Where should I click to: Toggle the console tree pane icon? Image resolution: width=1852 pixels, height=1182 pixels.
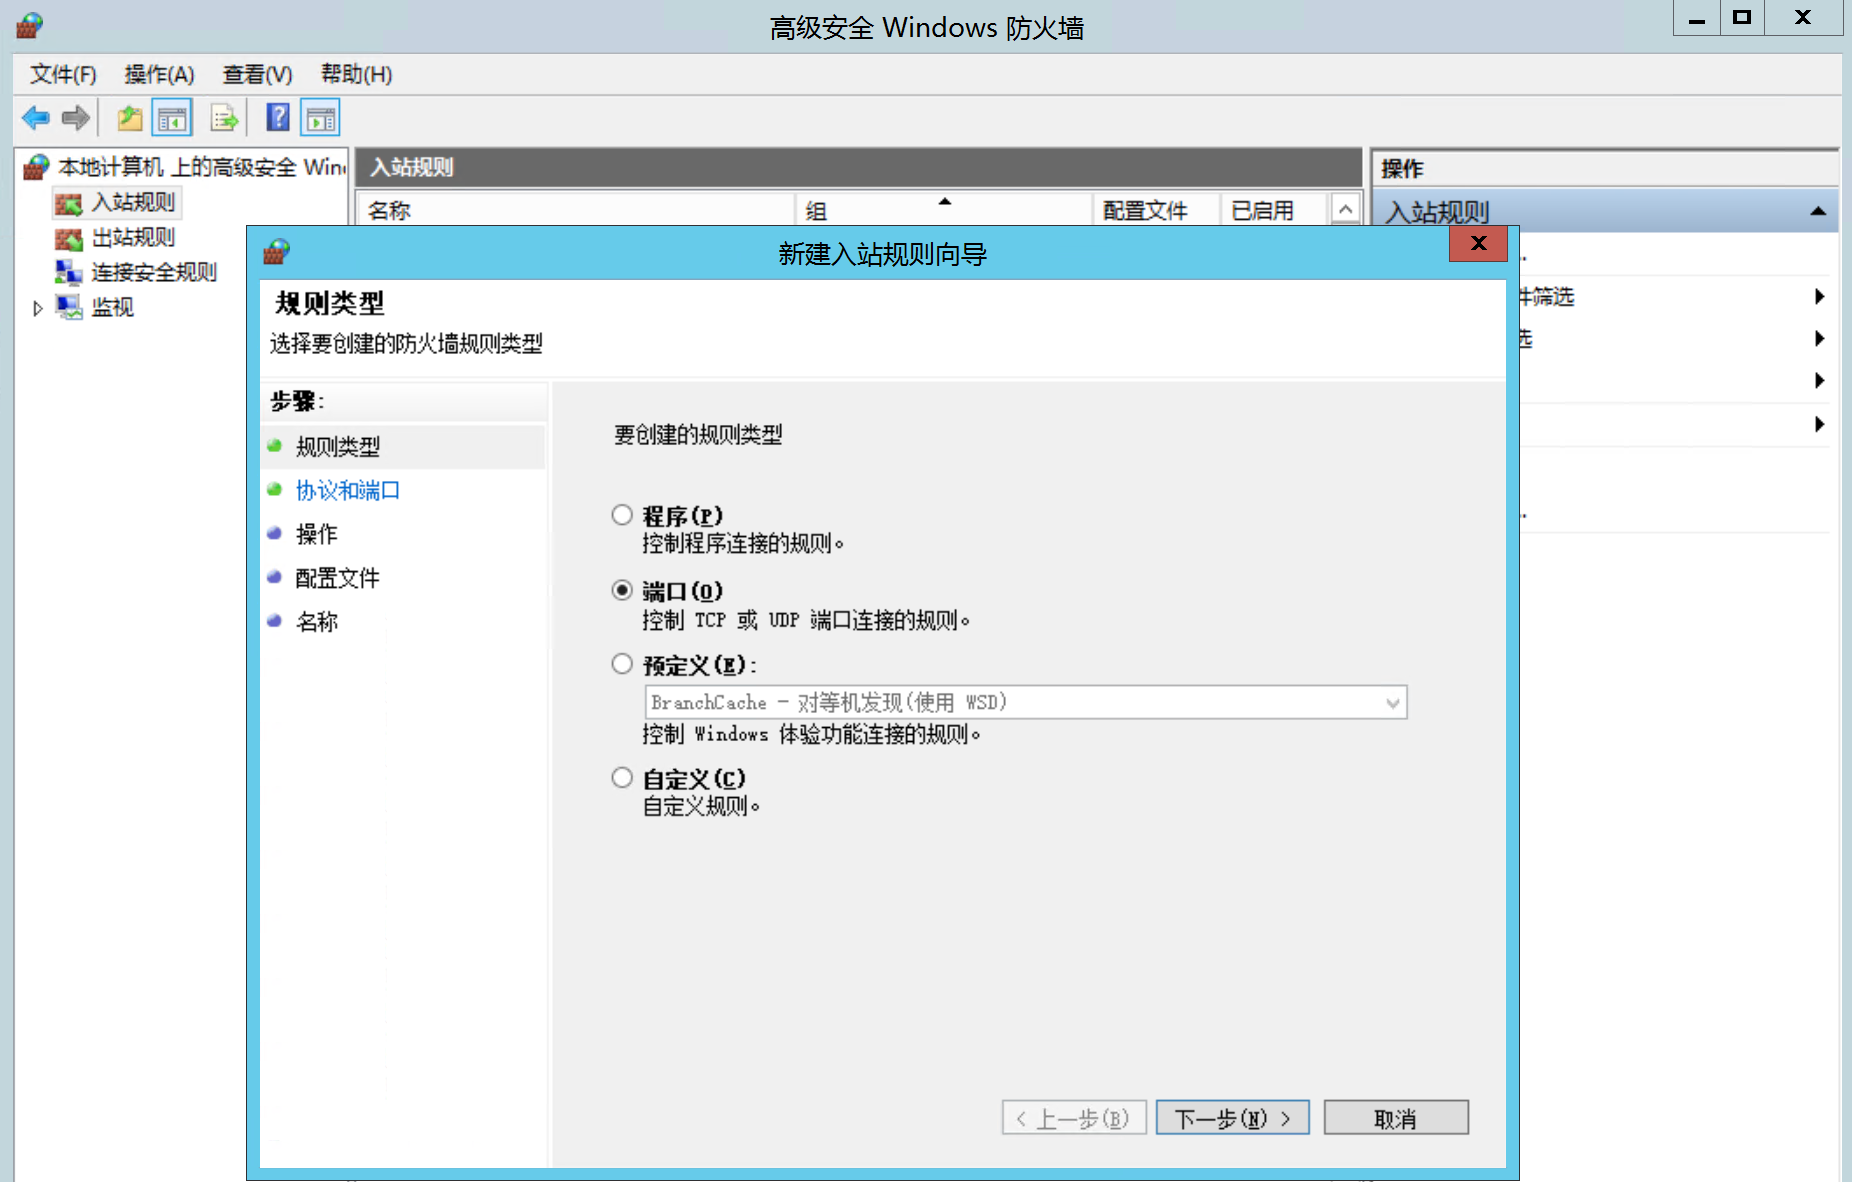[x=171, y=118]
